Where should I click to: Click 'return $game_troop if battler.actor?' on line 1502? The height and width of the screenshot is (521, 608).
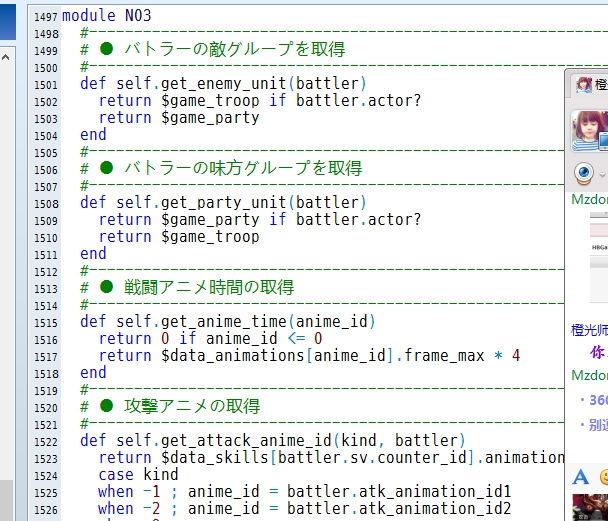(x=260, y=101)
